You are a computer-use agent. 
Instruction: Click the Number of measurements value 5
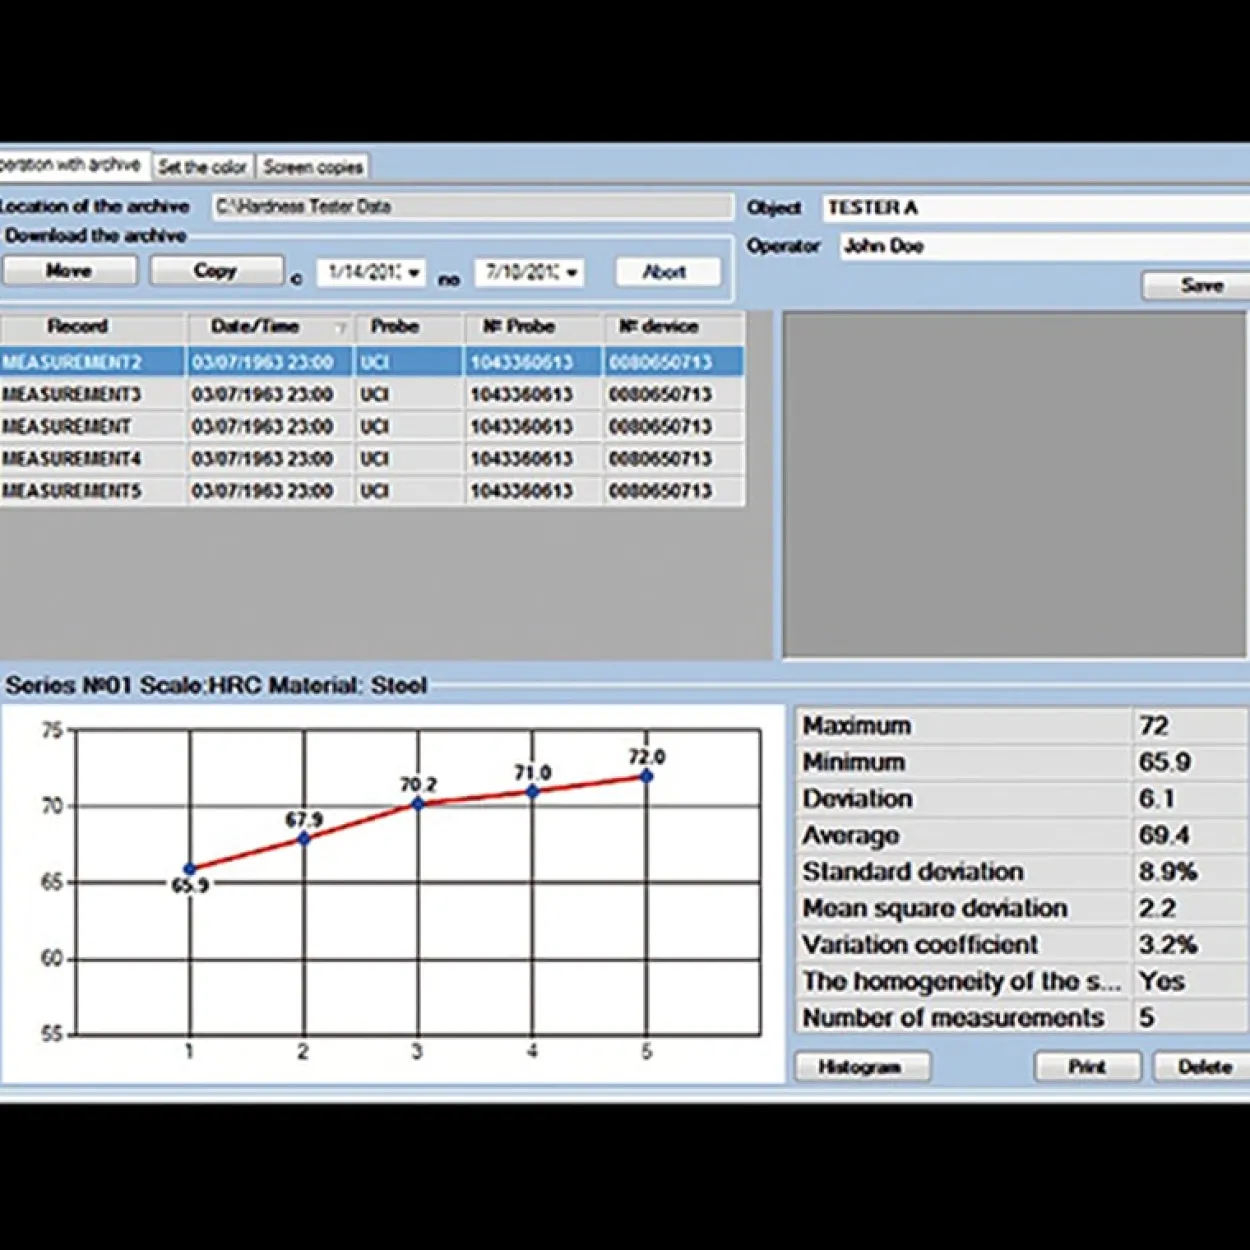[1147, 1018]
